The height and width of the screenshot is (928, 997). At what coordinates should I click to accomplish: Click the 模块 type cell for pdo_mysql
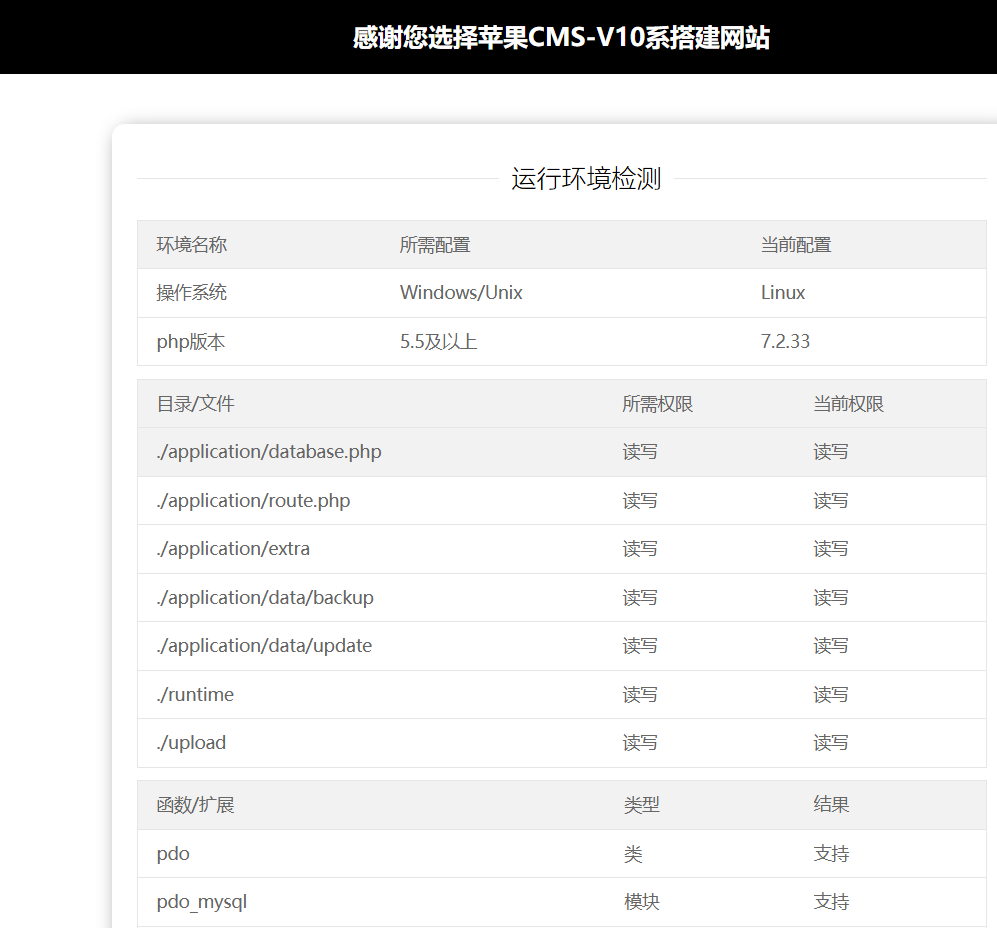[x=642, y=902]
